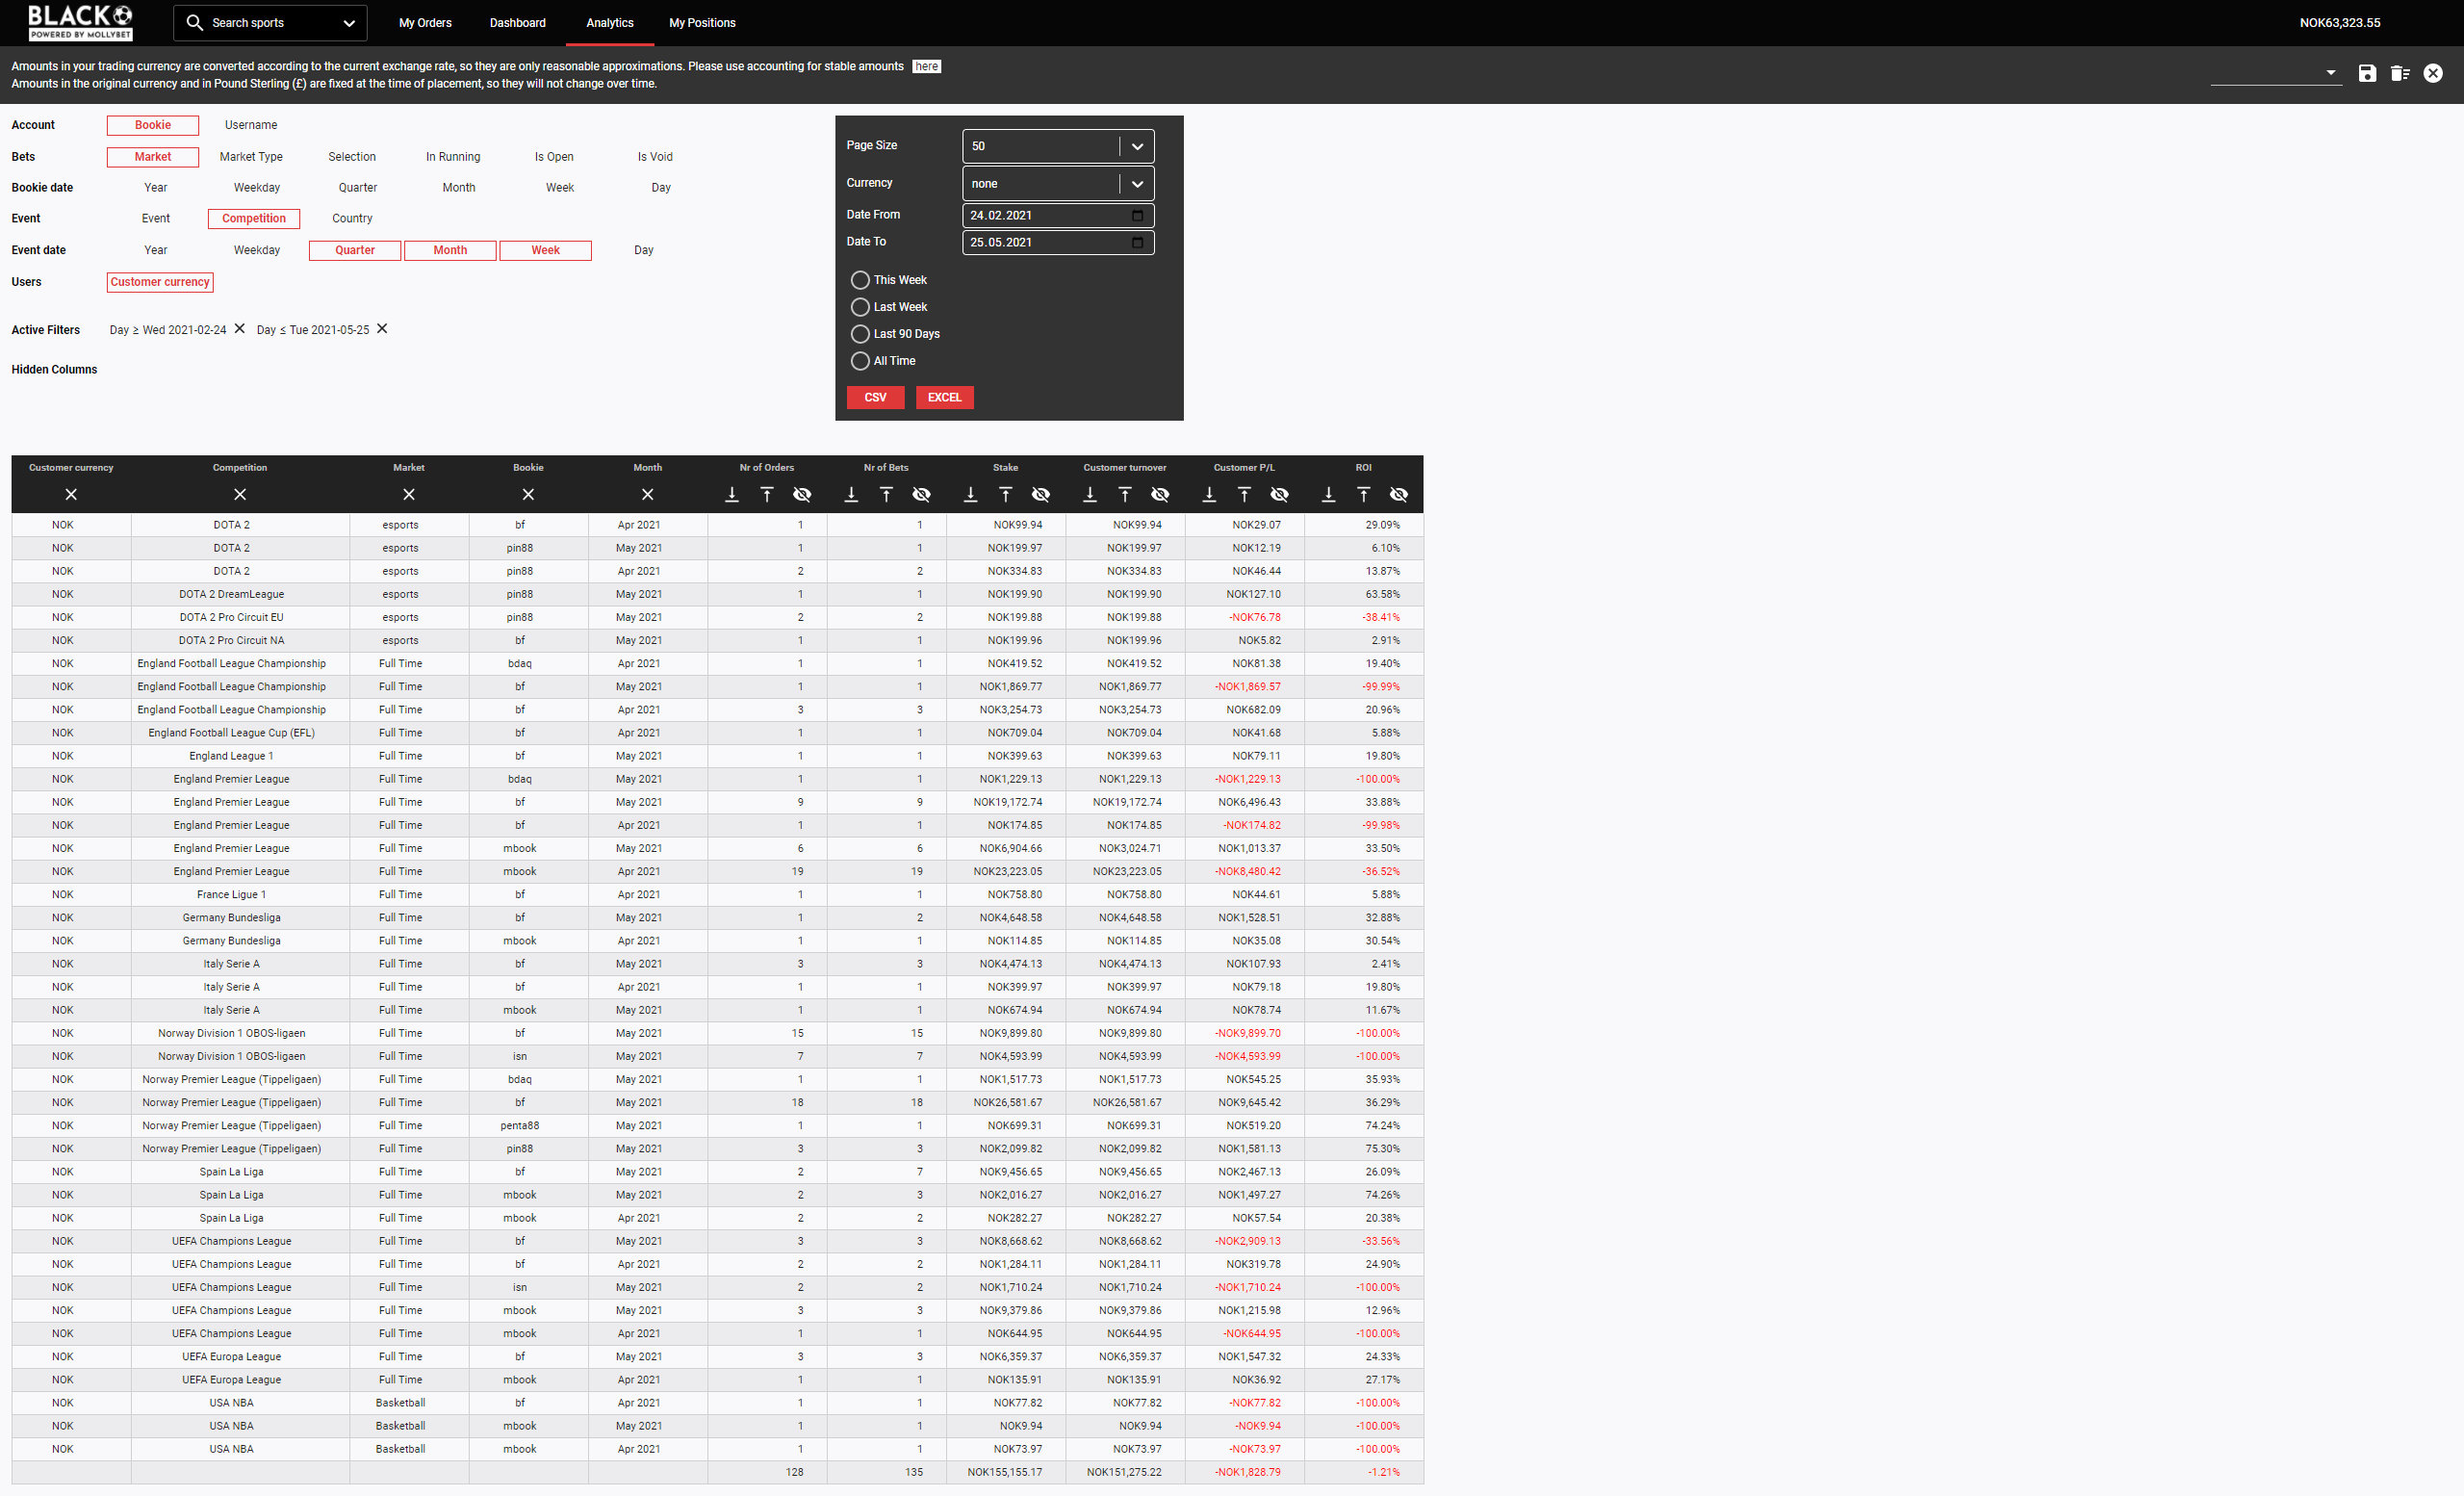2464x1496 pixels.
Task: Open My Positions
Action: pyautogui.click(x=701, y=22)
